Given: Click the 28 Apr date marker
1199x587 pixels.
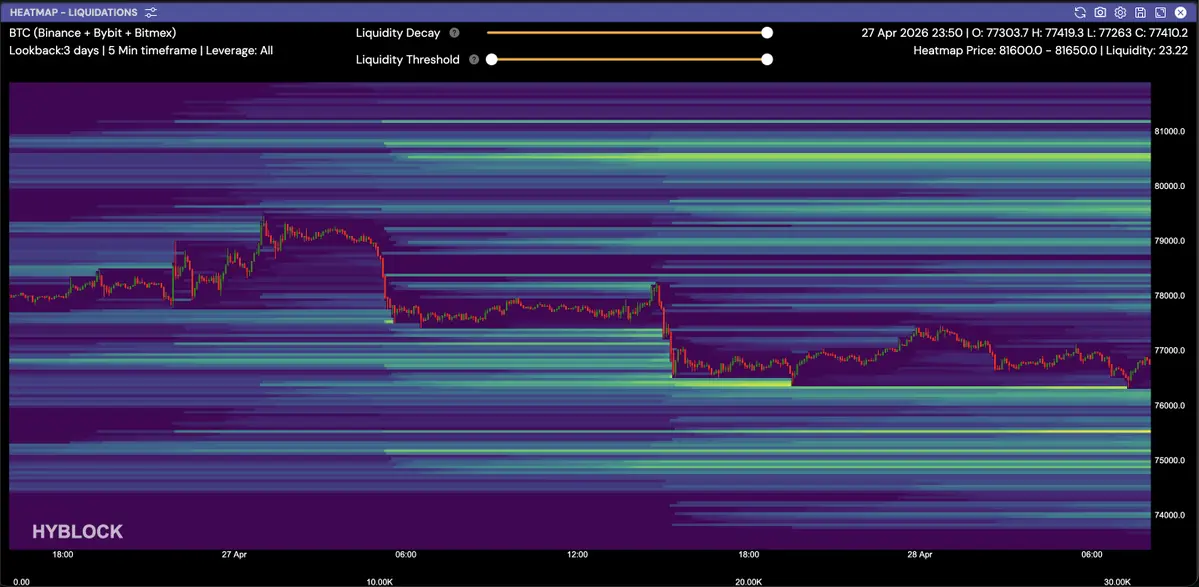Looking at the screenshot, I should coord(919,554).
